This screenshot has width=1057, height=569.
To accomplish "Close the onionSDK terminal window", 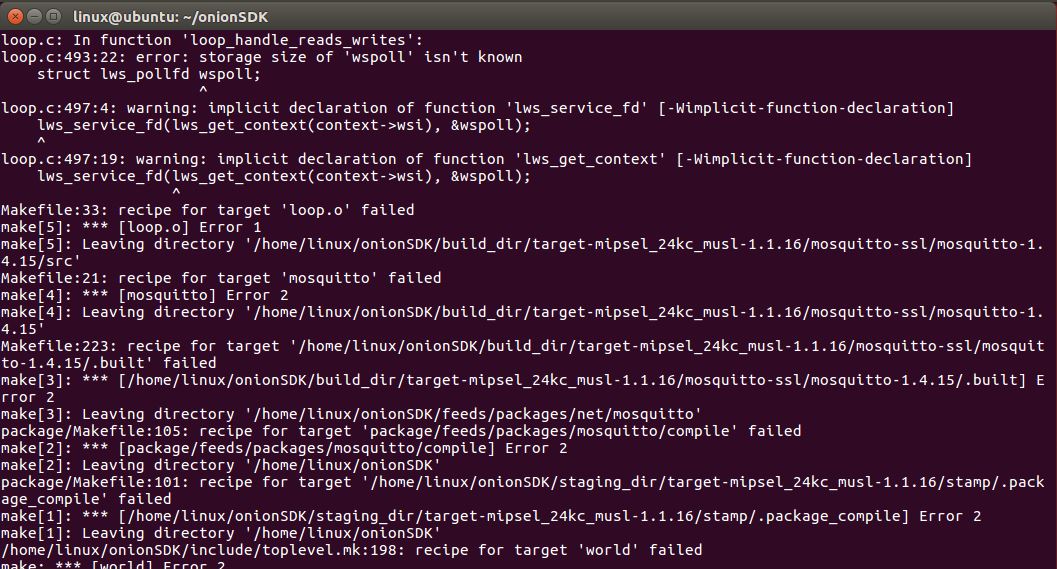I will click(14, 16).
